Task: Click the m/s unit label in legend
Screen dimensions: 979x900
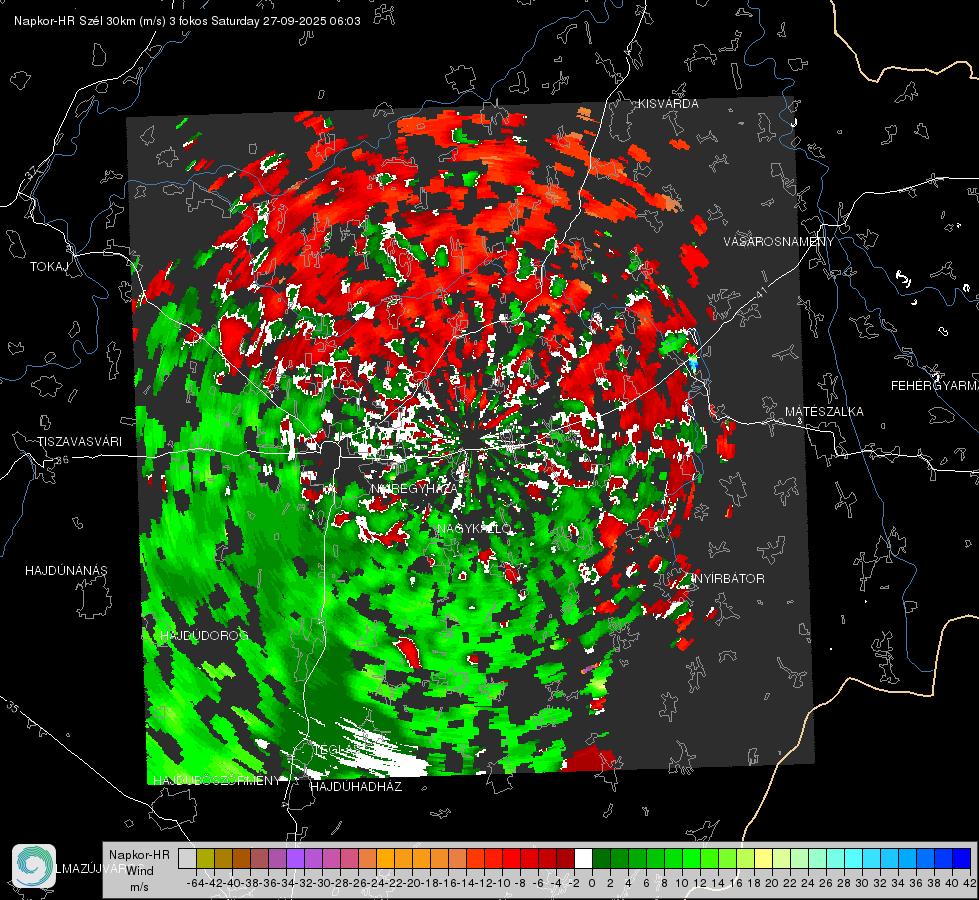Action: coord(139,887)
